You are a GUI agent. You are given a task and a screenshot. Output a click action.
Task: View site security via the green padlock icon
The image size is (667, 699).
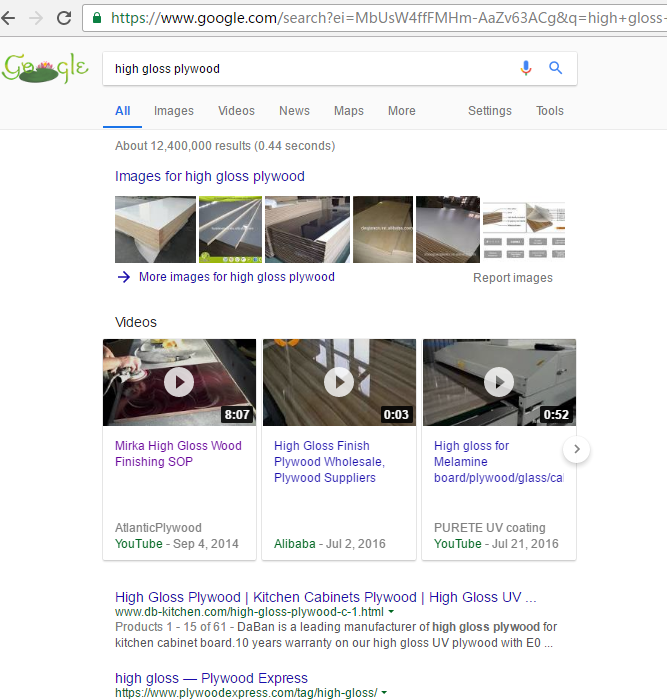pyautogui.click(x=97, y=18)
